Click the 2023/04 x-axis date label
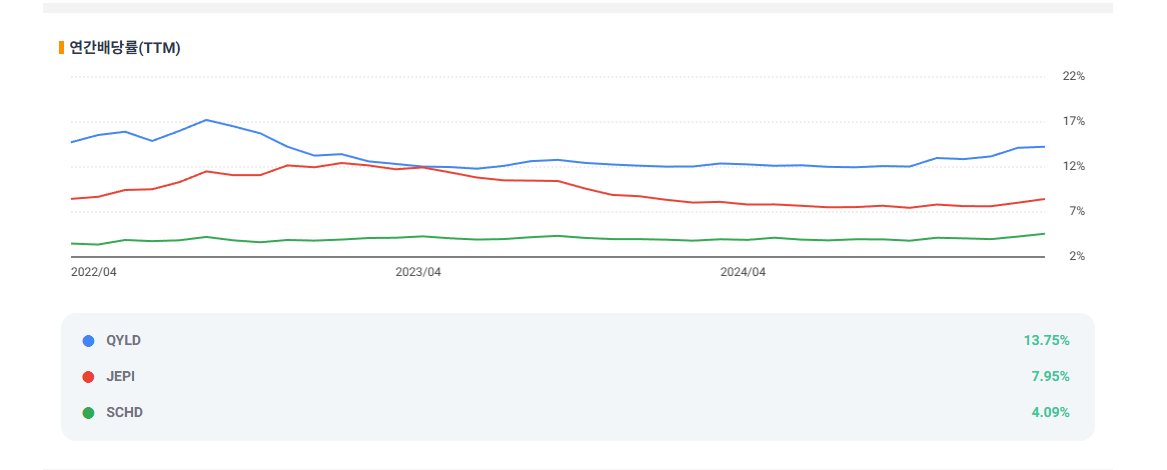 click(x=418, y=273)
